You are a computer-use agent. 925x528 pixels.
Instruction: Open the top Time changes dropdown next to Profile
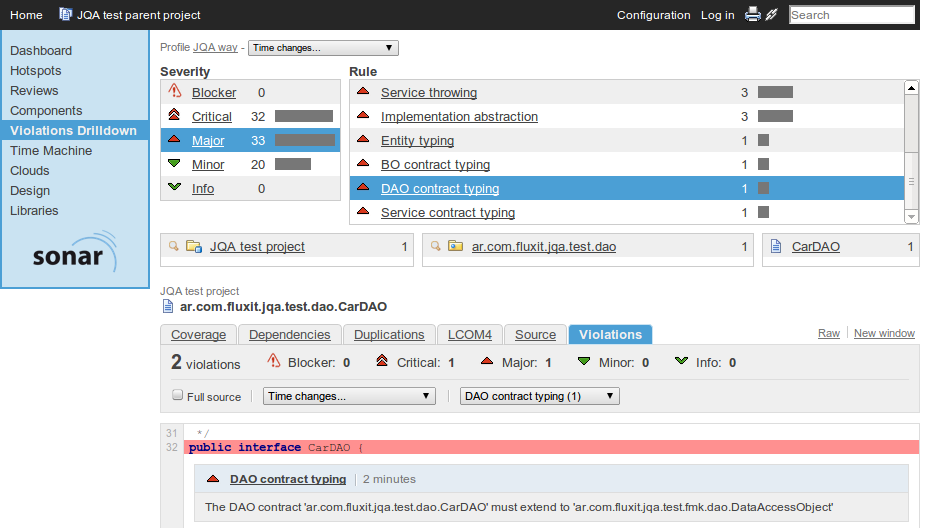323,48
